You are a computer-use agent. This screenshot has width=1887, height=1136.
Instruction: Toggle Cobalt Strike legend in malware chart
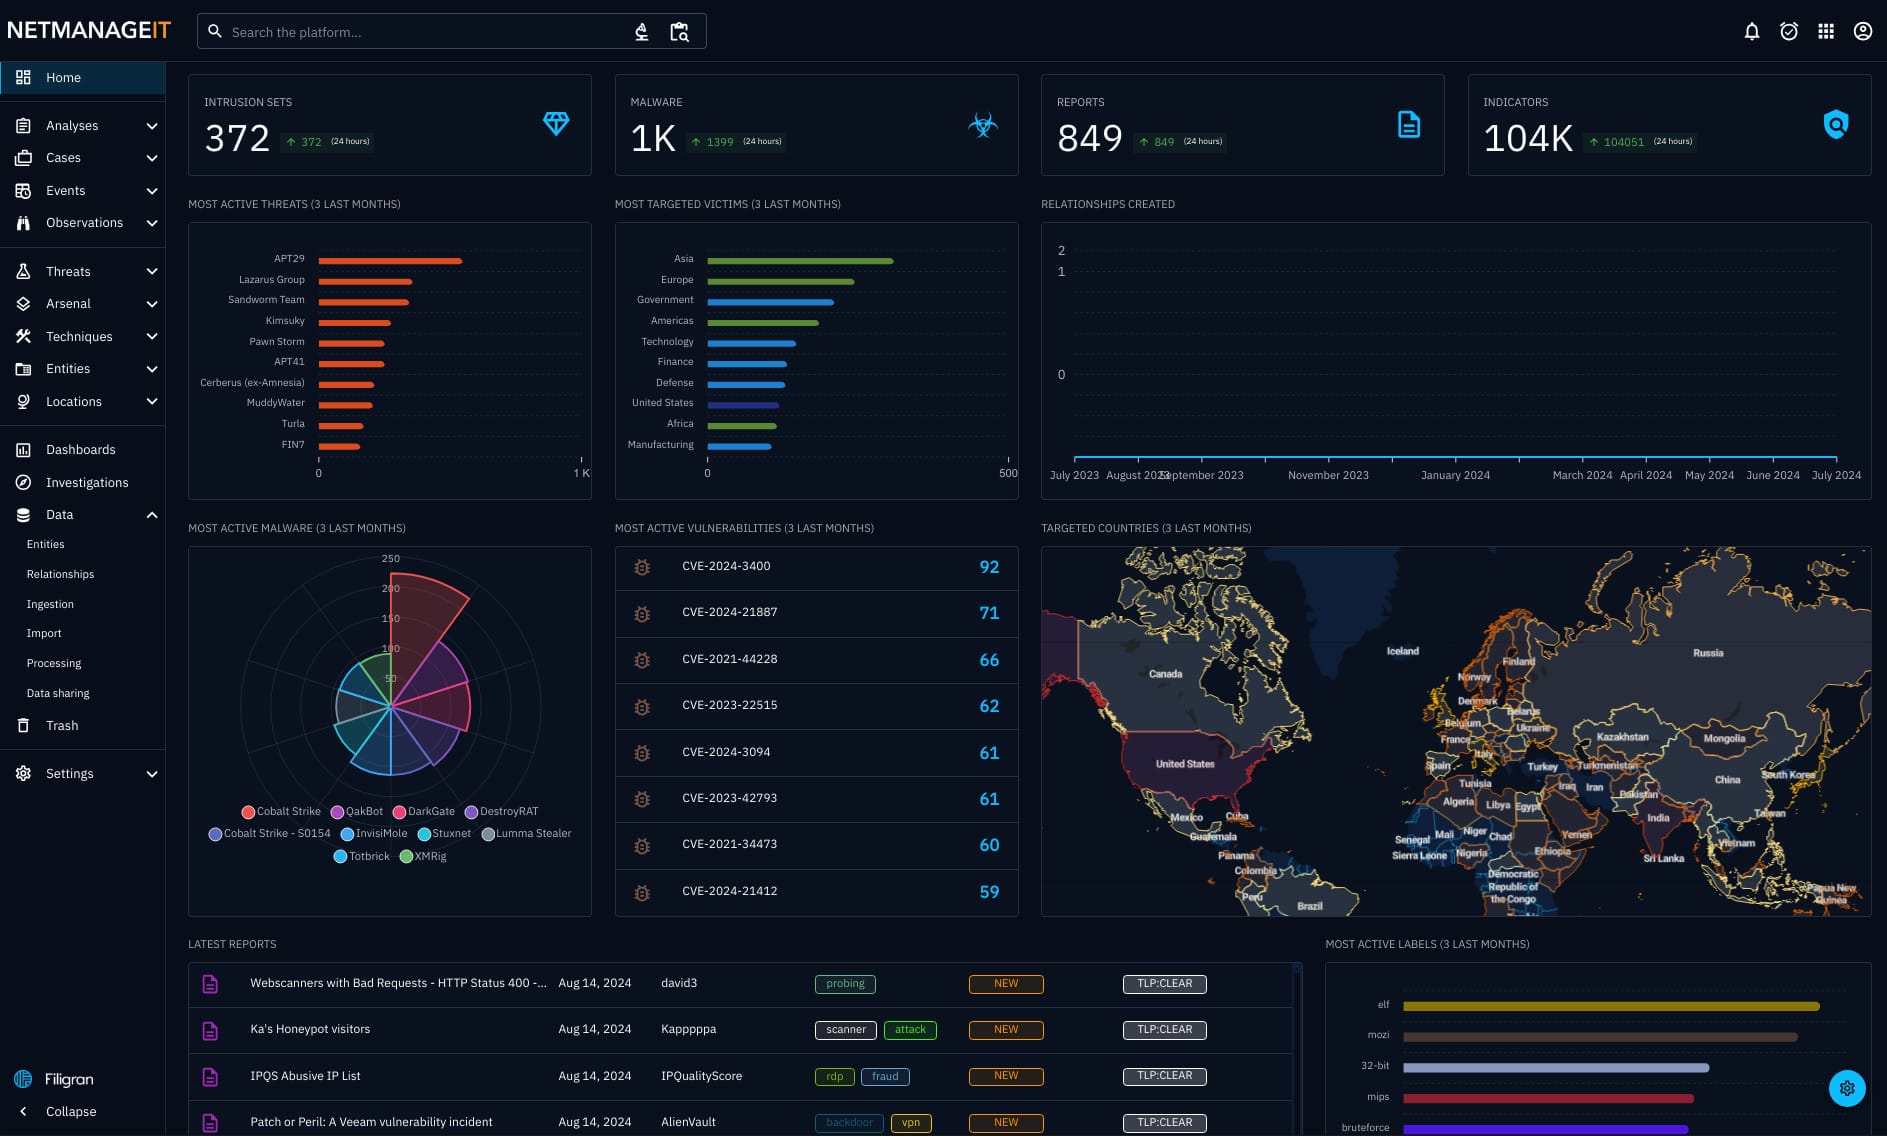pyautogui.click(x=281, y=812)
